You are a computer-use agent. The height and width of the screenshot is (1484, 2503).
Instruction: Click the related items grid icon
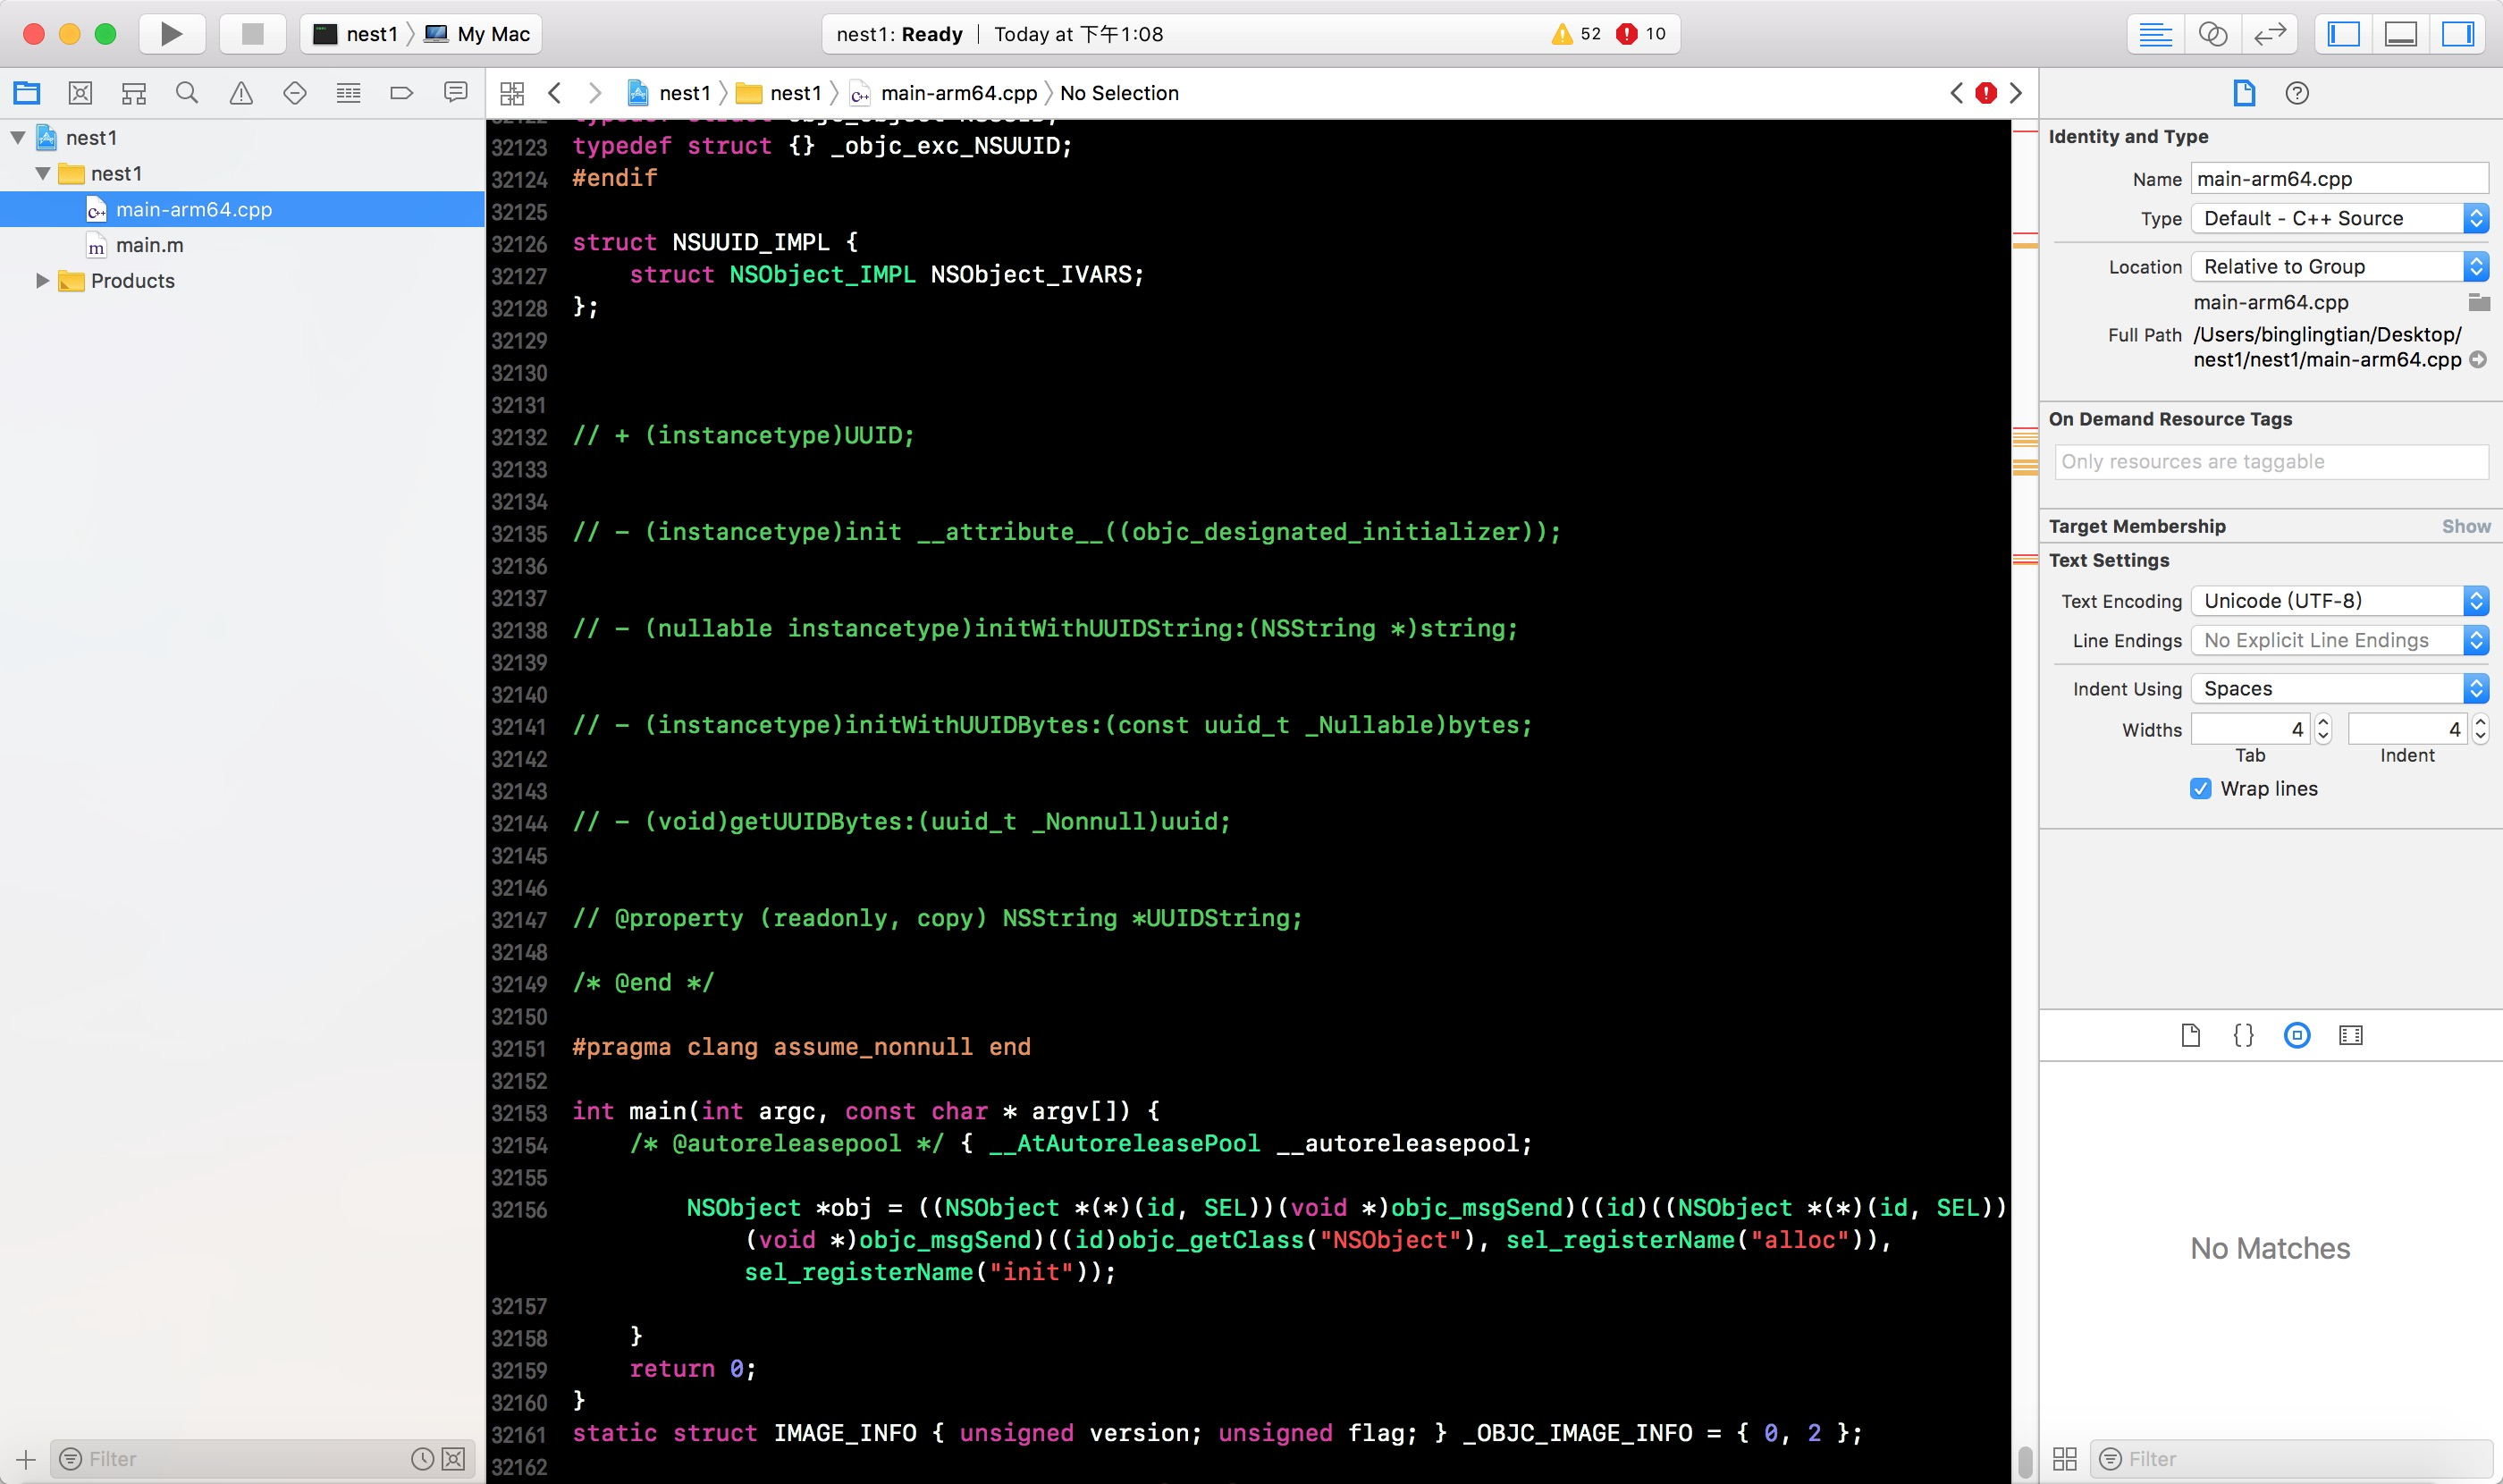coord(512,93)
